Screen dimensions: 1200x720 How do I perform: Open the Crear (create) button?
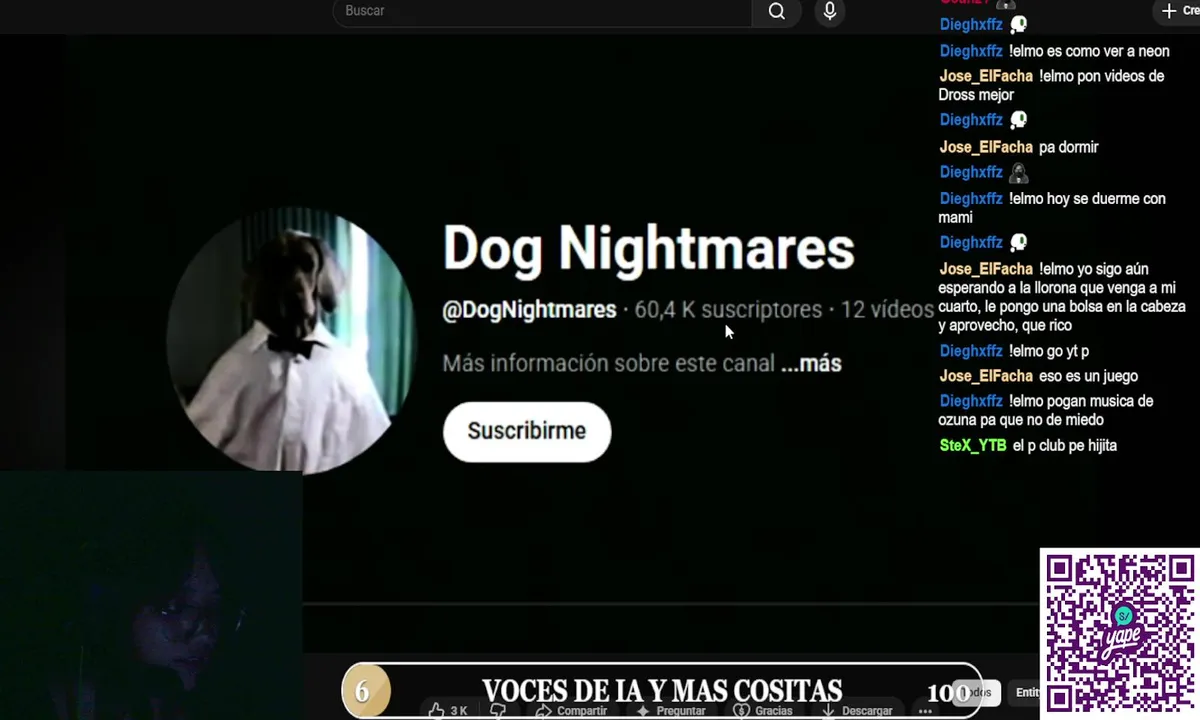[x=1177, y=11]
